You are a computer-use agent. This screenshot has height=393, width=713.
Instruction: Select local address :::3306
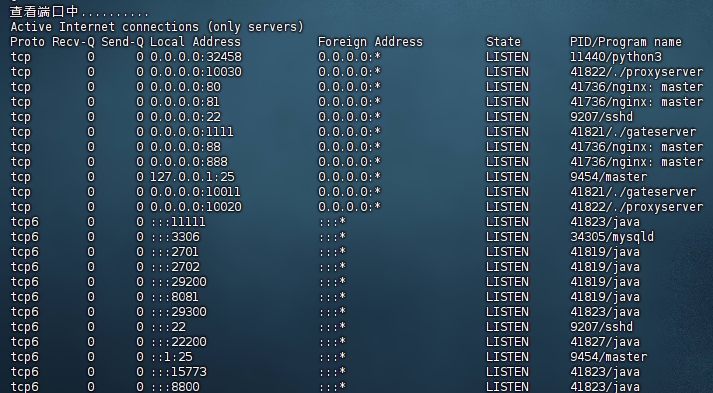click(175, 237)
